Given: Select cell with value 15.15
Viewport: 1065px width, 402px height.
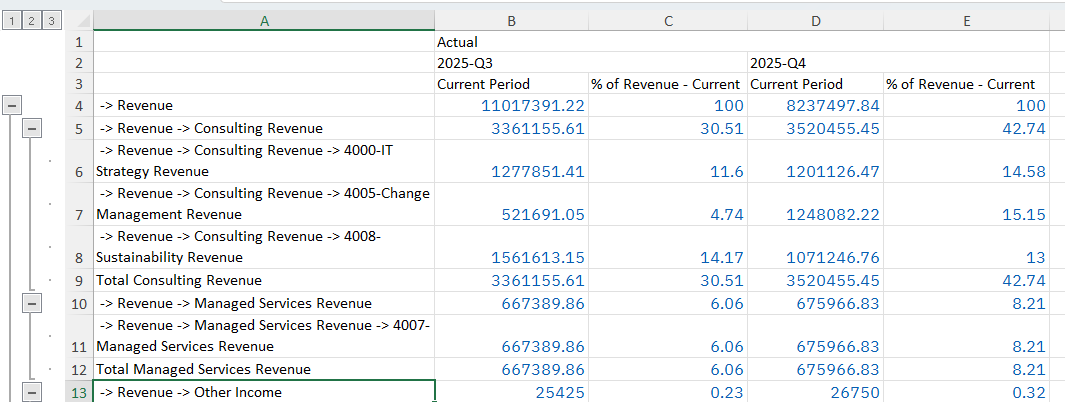Looking at the screenshot, I should [x=966, y=204].
